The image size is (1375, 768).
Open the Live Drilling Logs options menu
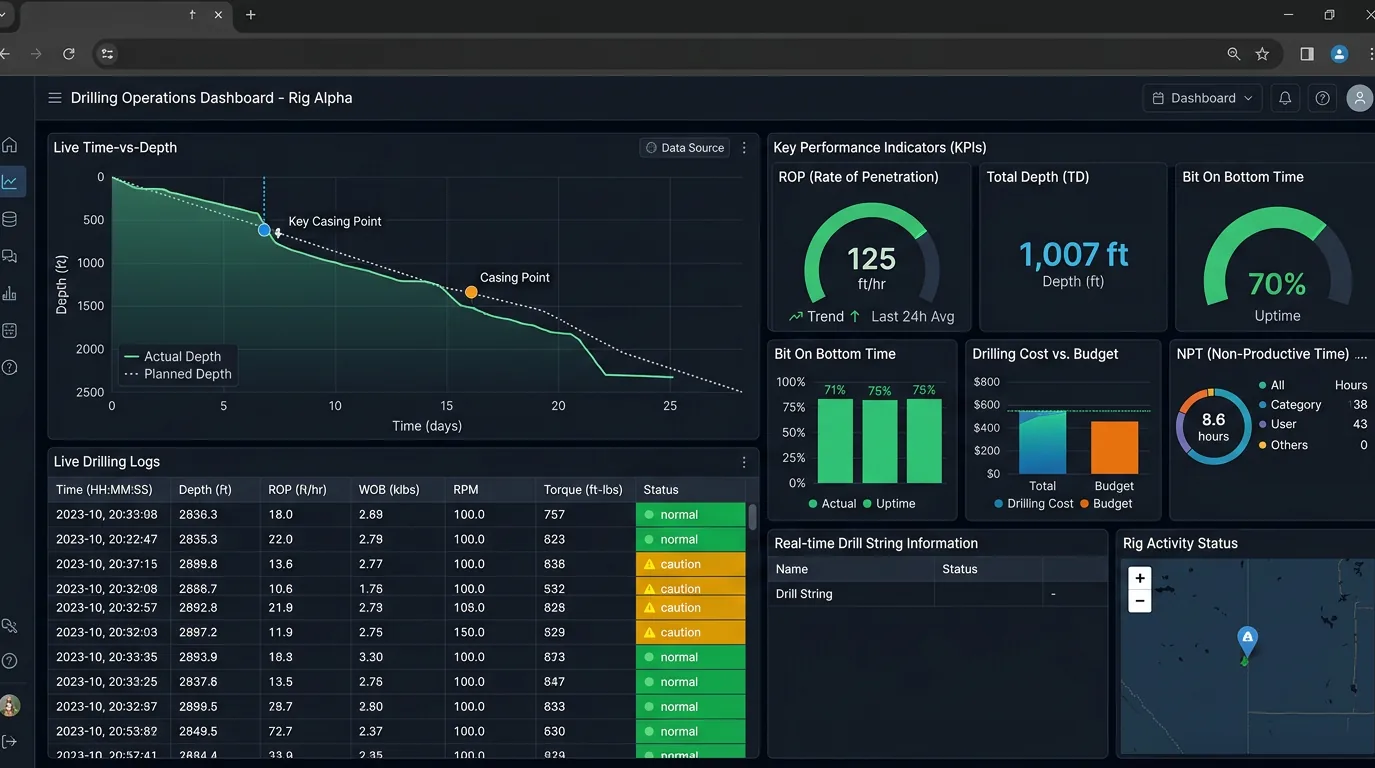tap(744, 462)
